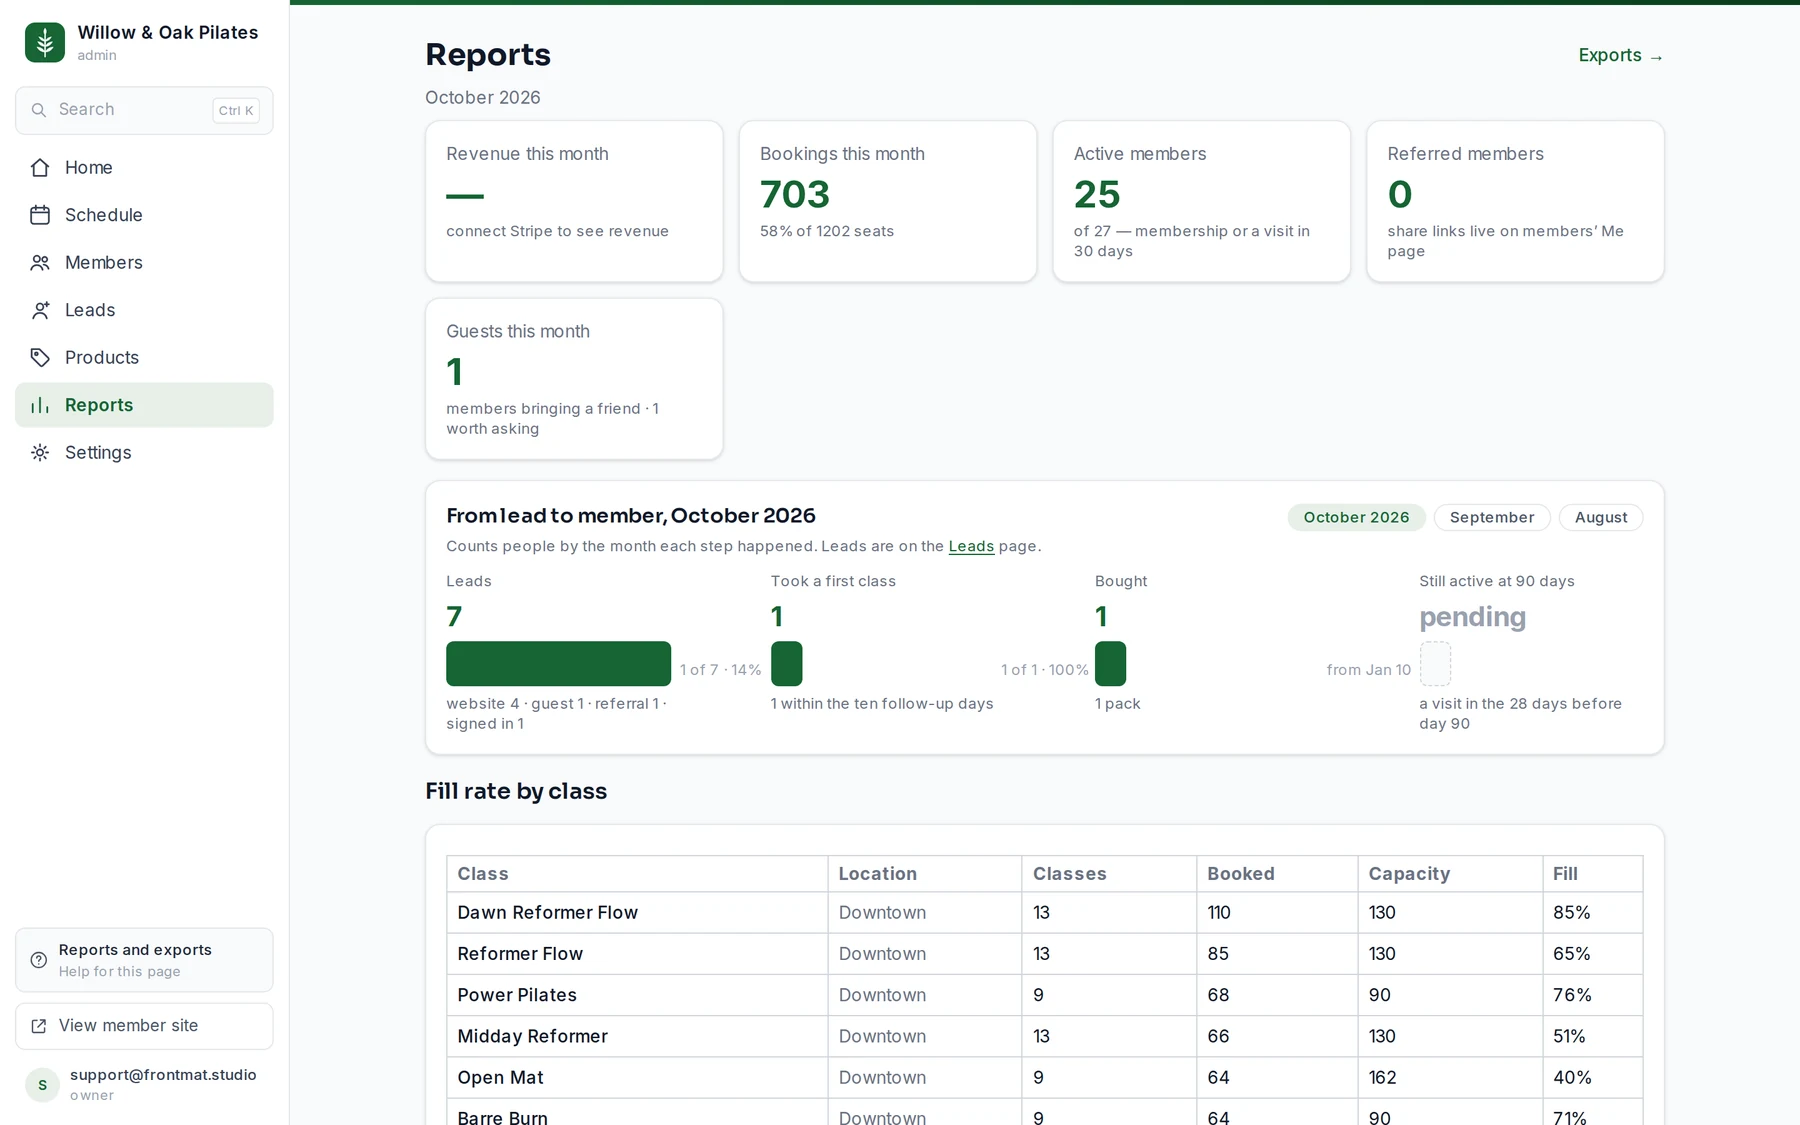Click the Took a first class bar
The image size is (1800, 1125).
pos(786,664)
